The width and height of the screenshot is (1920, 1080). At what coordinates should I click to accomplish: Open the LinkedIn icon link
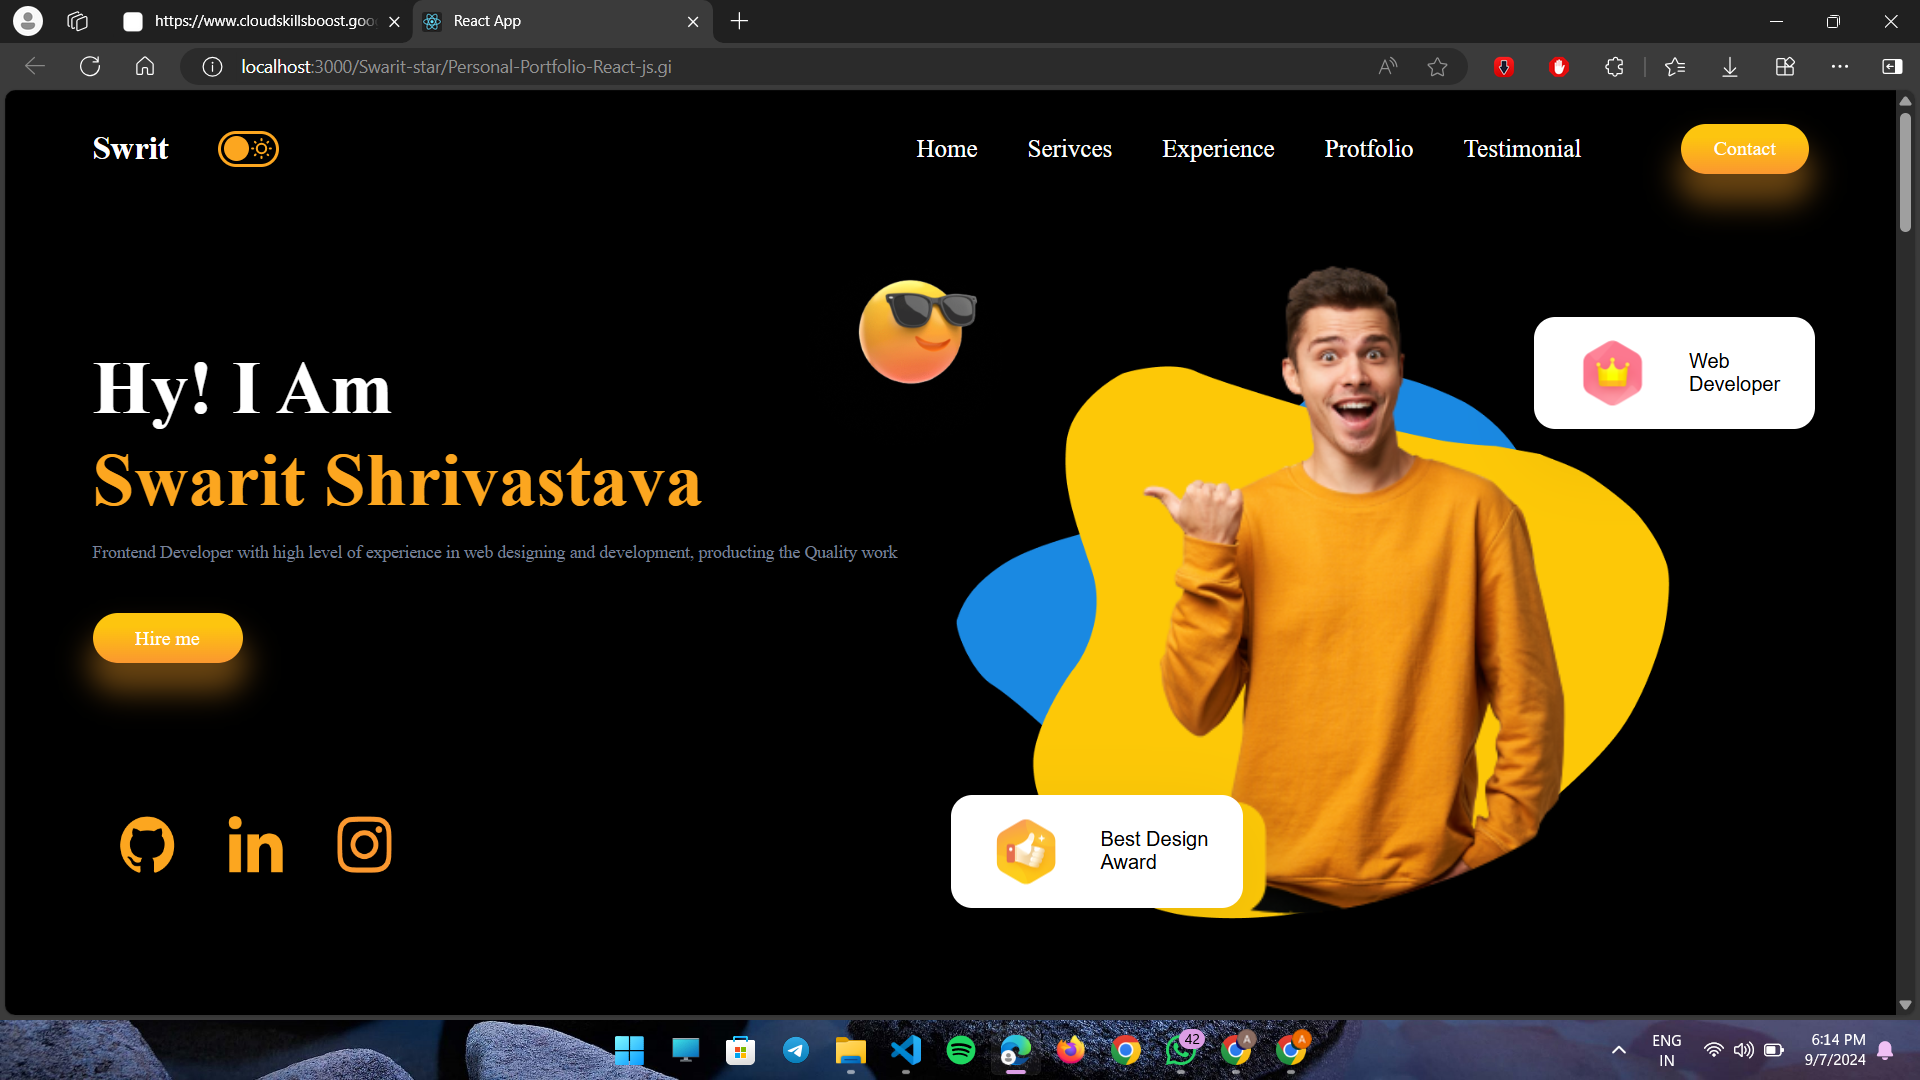pyautogui.click(x=256, y=845)
